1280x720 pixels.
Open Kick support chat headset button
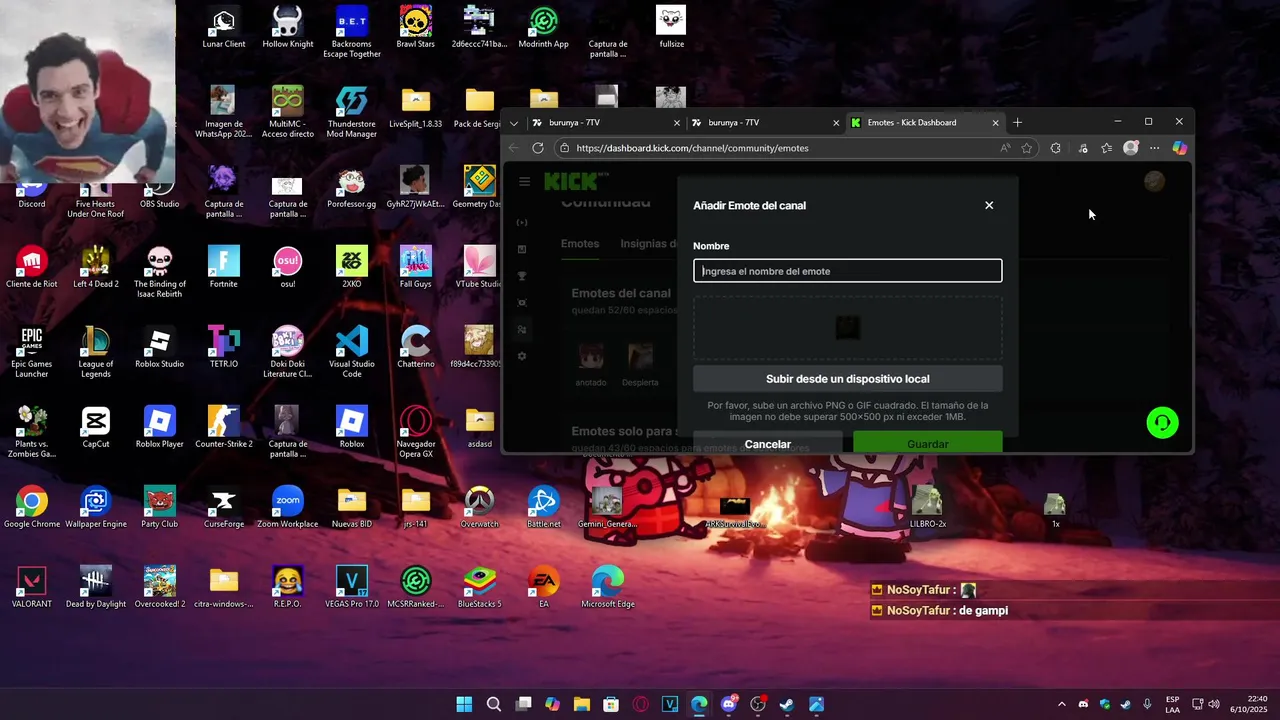pyautogui.click(x=1162, y=423)
